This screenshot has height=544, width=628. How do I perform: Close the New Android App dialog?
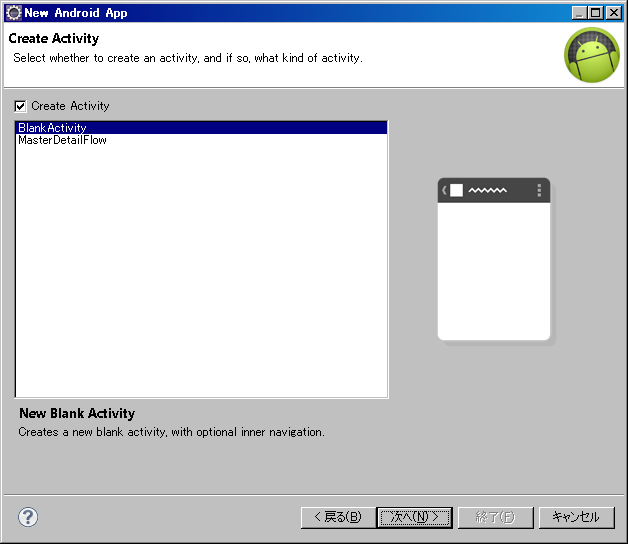[614, 13]
